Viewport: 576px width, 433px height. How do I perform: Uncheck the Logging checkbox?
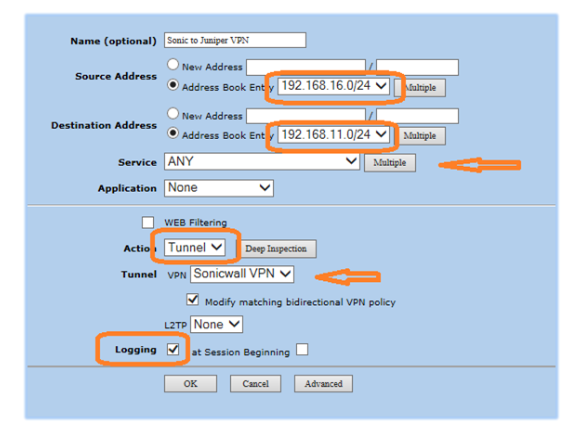pos(173,349)
